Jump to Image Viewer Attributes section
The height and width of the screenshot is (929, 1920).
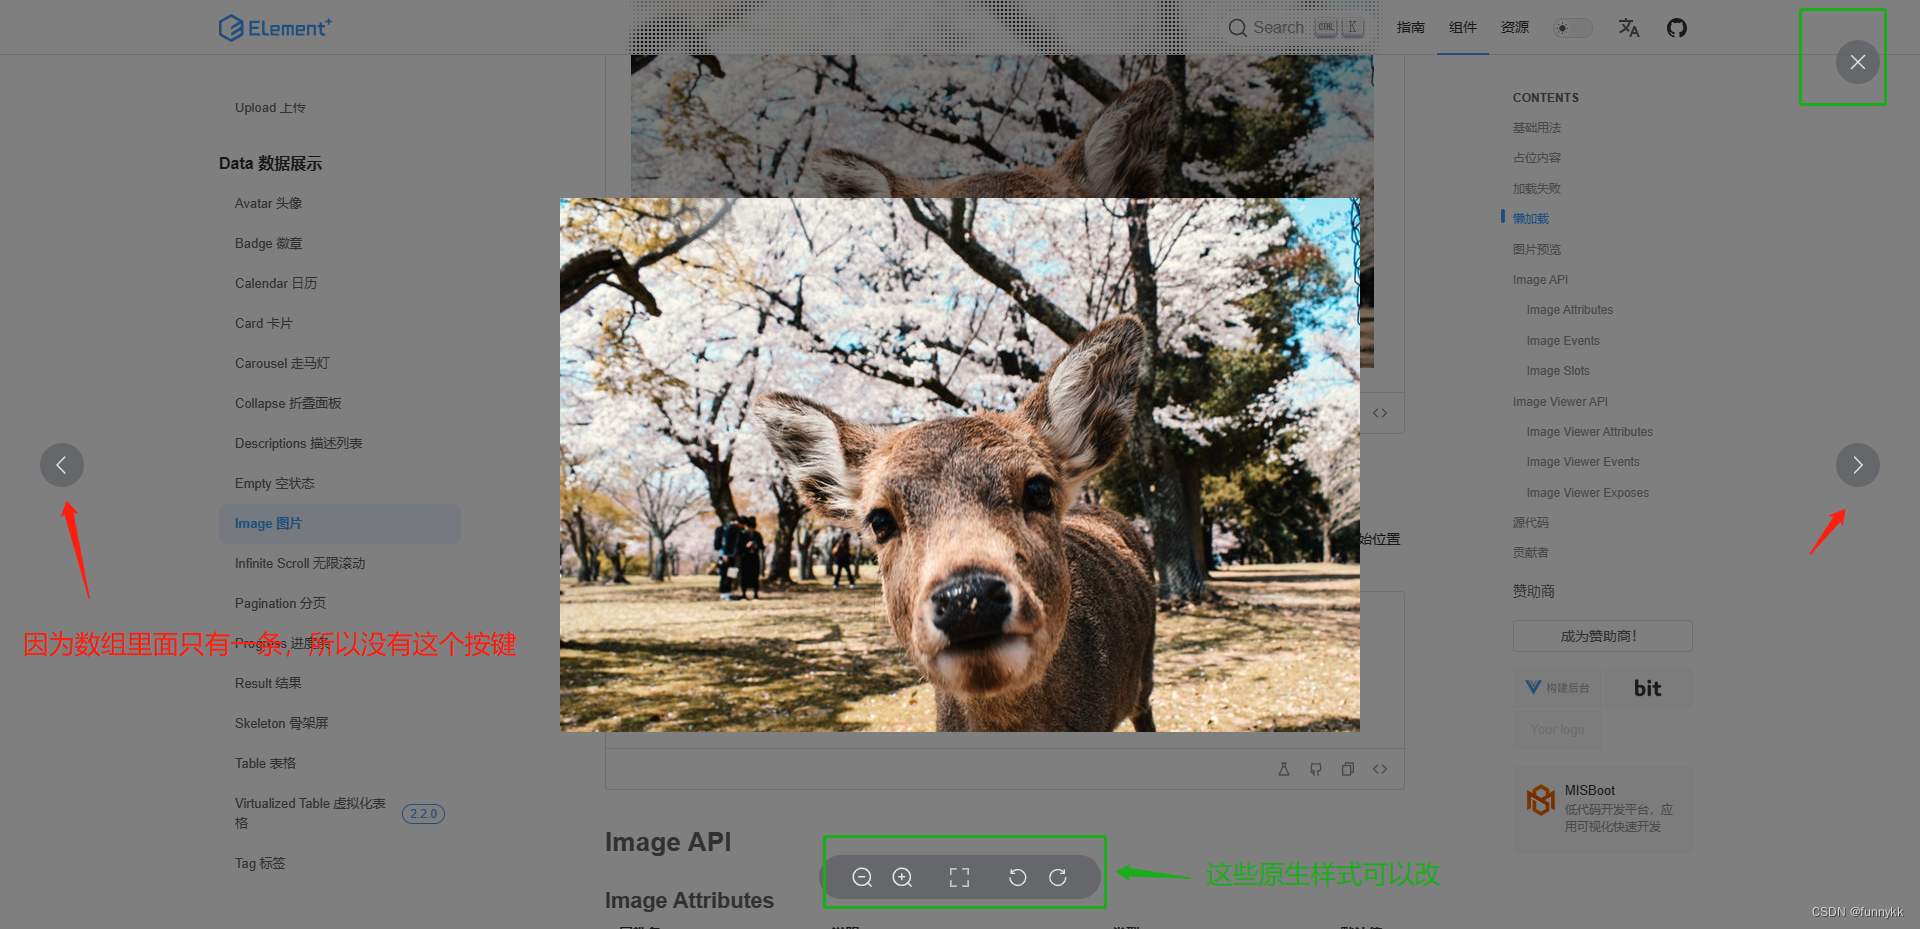(1589, 432)
